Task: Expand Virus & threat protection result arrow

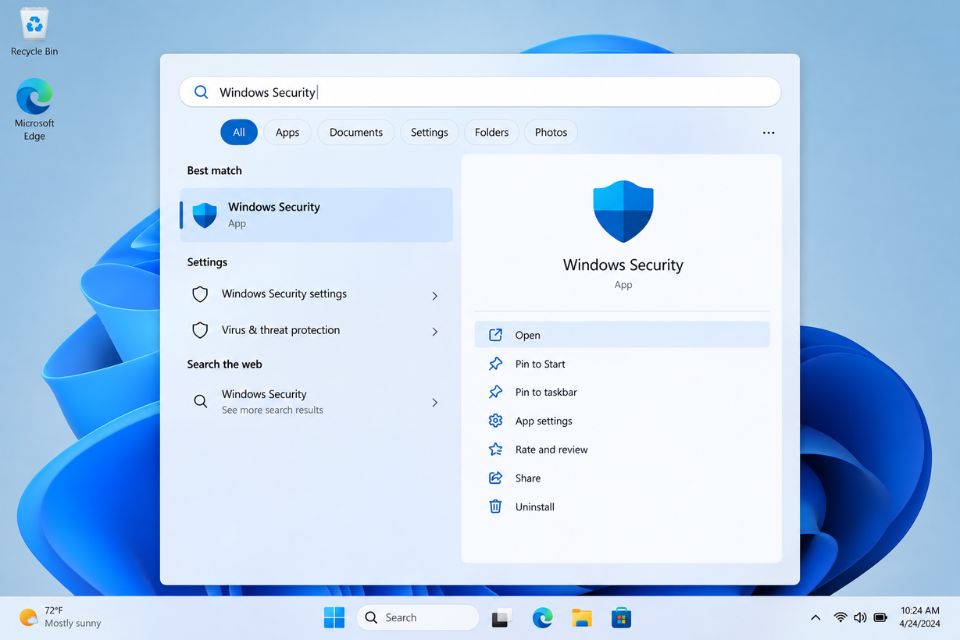Action: pyautogui.click(x=435, y=332)
